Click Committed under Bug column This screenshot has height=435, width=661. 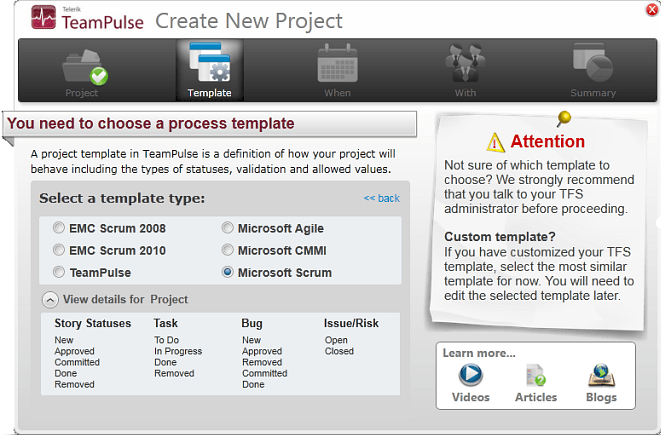265,373
